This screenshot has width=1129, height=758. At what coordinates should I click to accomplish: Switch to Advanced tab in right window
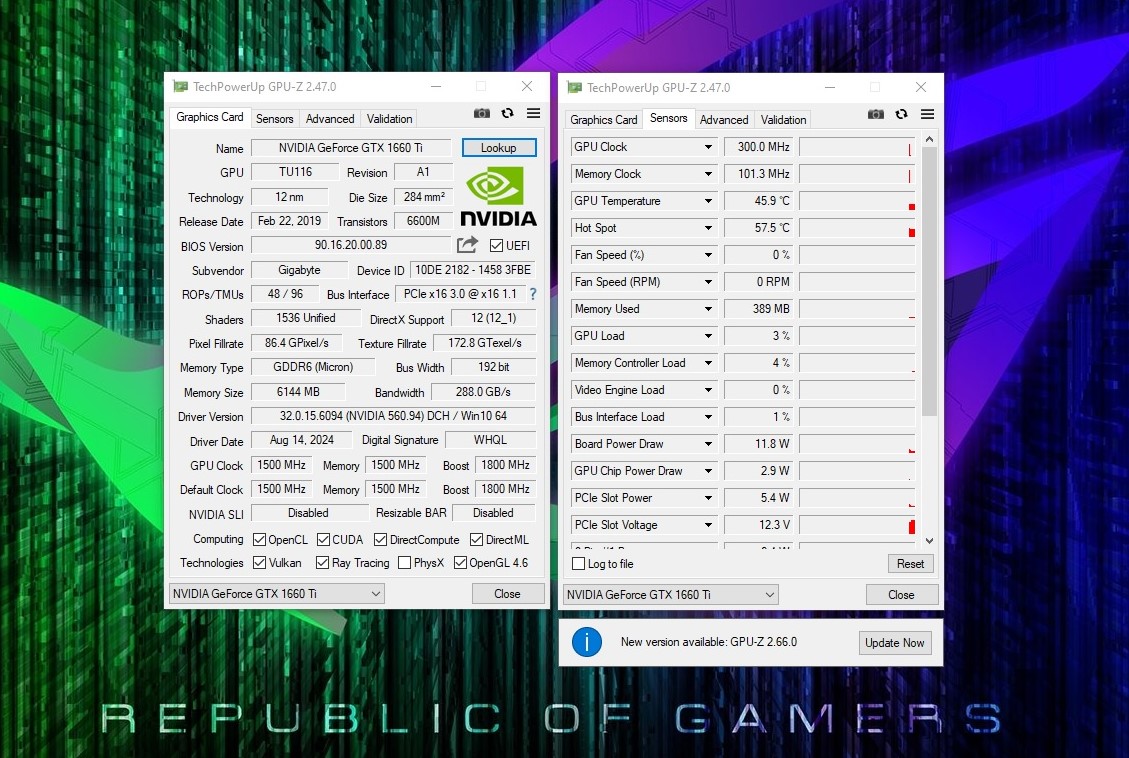[x=724, y=119]
